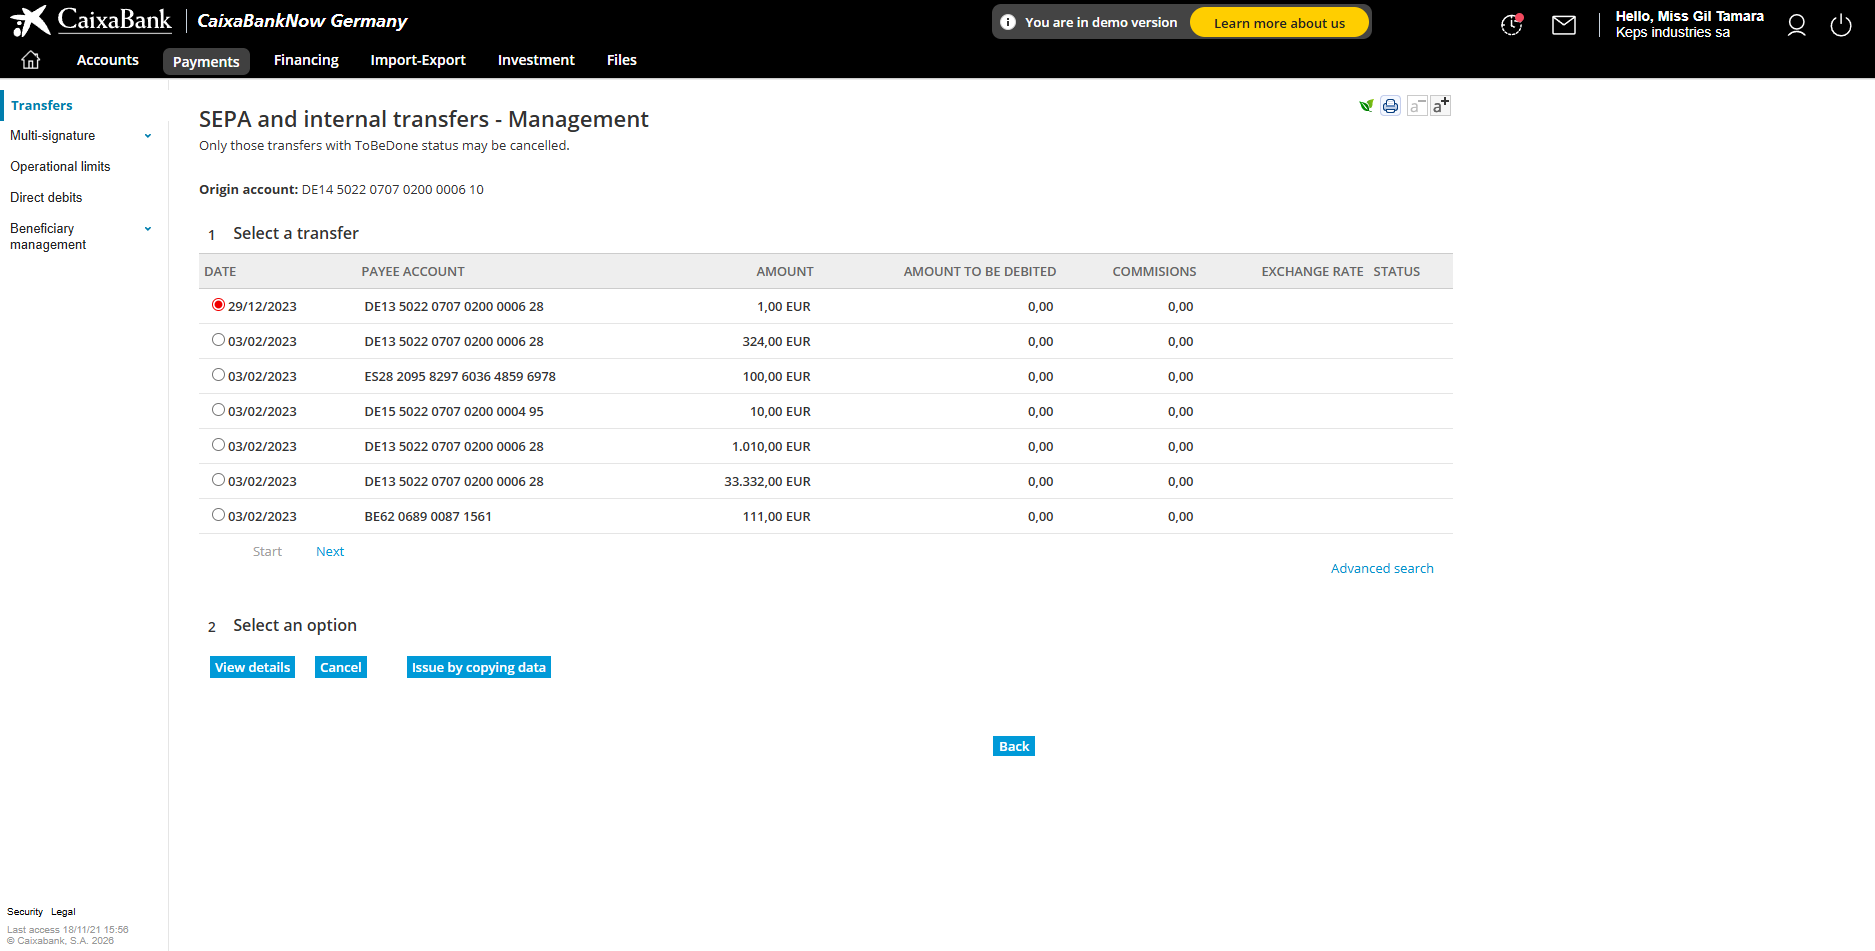Switch to the Investment tab
Viewport: 1875px width, 951px height.
coord(536,60)
